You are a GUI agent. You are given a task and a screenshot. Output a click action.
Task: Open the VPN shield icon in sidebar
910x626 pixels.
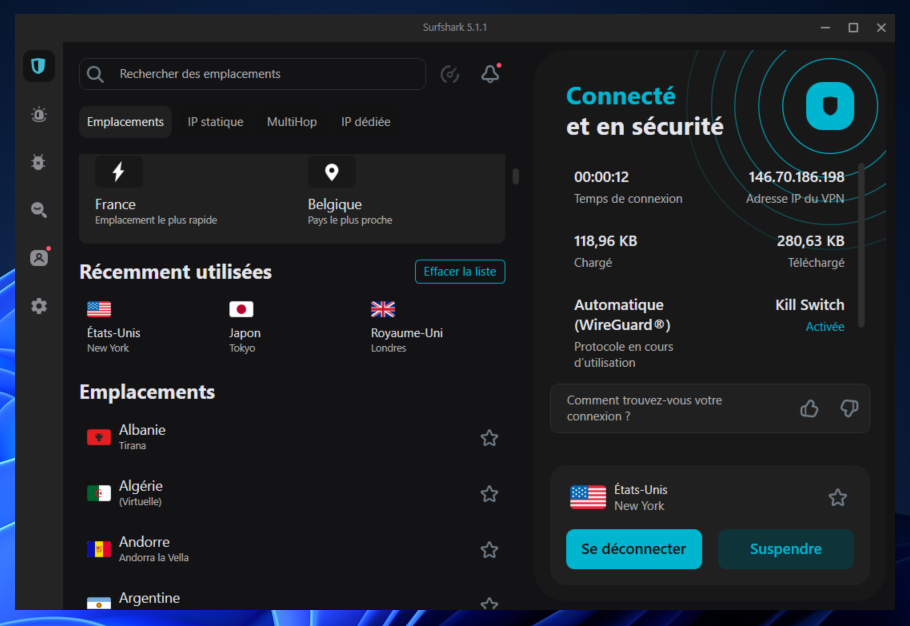coord(39,66)
